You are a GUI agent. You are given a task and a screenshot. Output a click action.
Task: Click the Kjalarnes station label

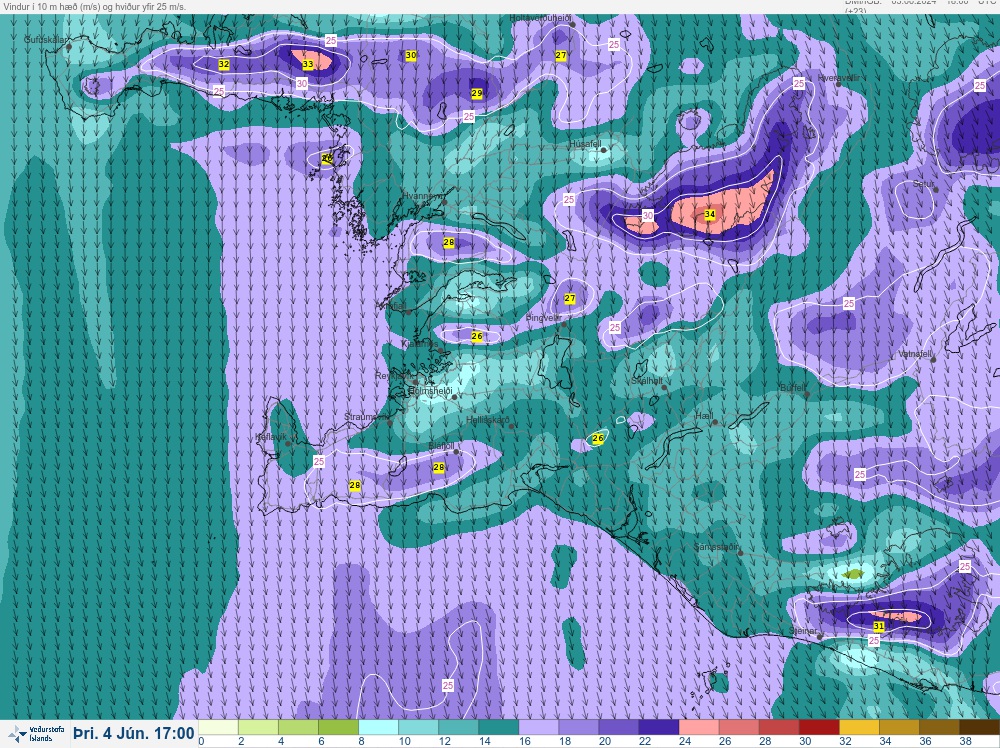point(420,344)
